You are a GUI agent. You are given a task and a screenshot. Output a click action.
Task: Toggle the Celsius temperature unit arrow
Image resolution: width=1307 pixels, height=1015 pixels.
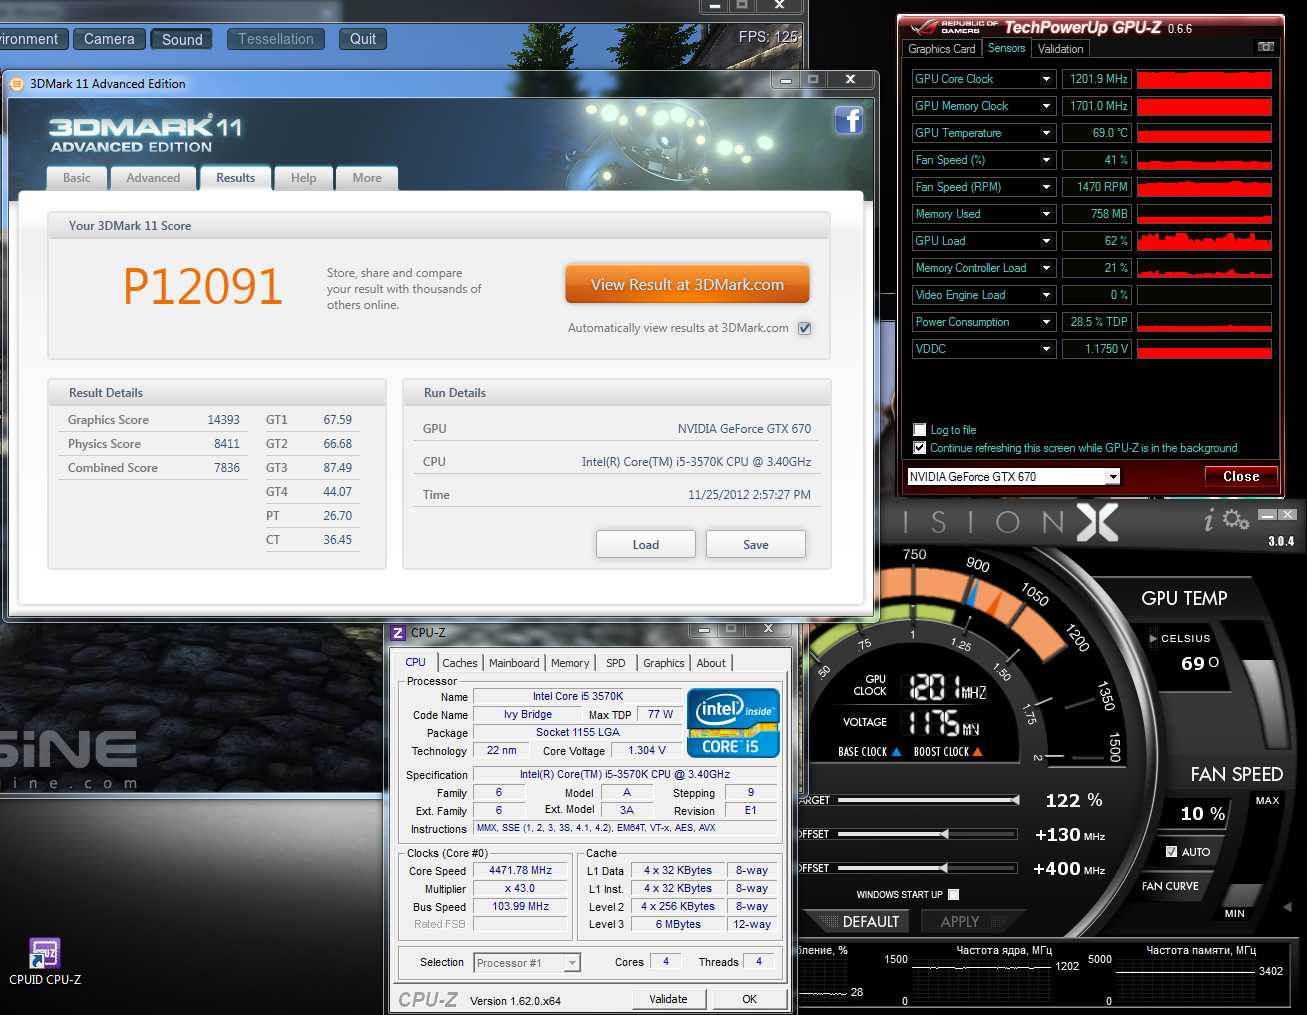1153,638
